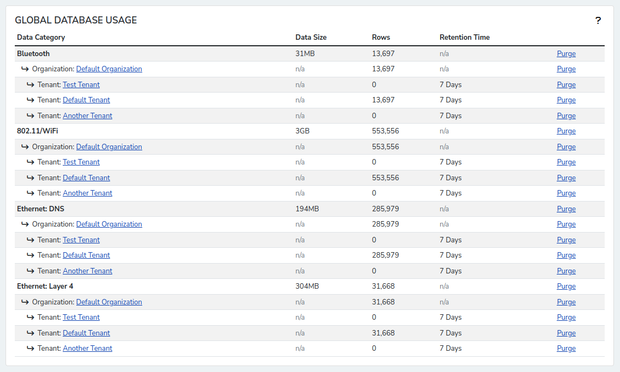The height and width of the screenshot is (372, 620).
Task: Click the 304MB data size value
Action: (x=307, y=286)
